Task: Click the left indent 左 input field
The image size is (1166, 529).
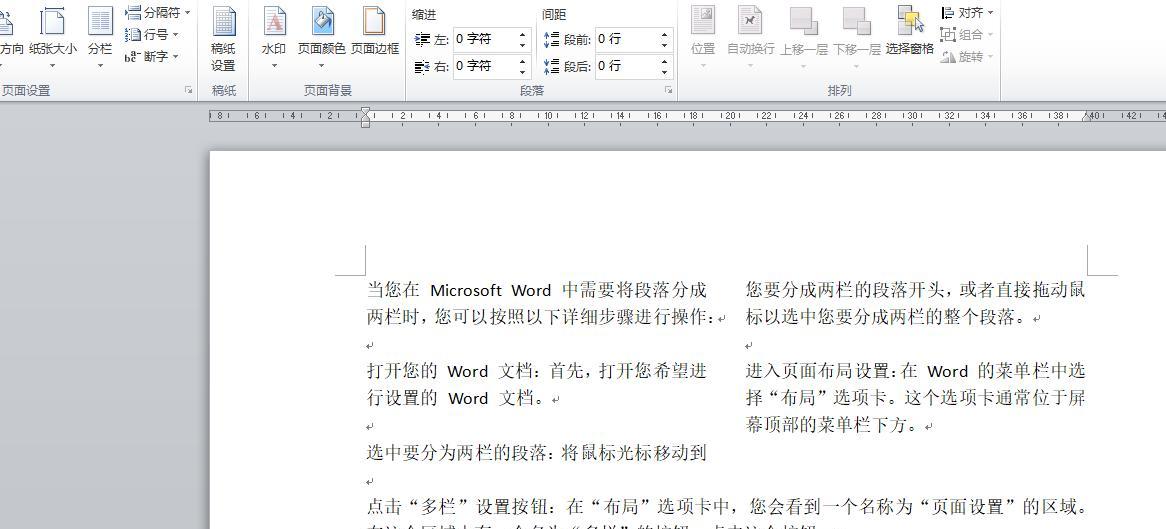Action: pos(484,39)
